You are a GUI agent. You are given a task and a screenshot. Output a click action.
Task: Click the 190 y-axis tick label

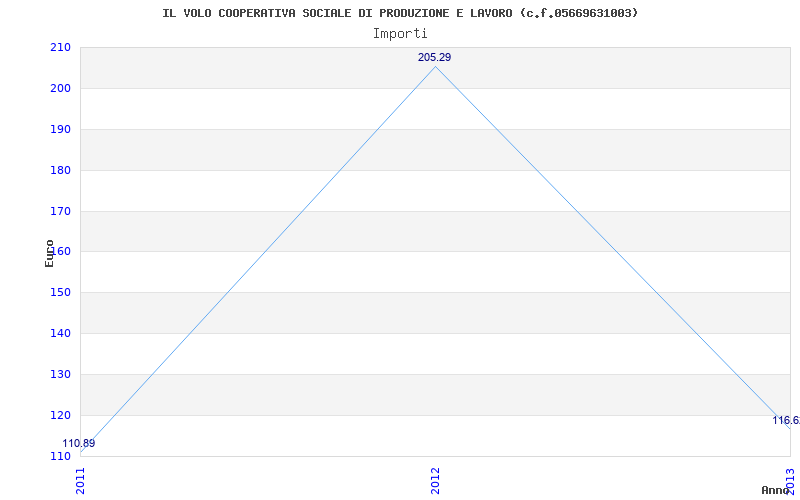pos(60,129)
